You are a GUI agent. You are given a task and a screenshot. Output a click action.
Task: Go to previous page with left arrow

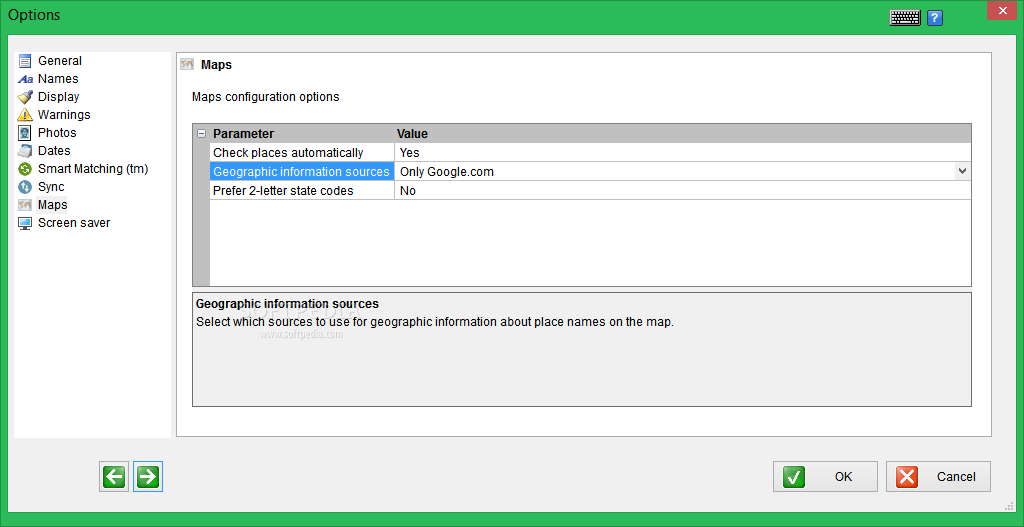click(114, 477)
